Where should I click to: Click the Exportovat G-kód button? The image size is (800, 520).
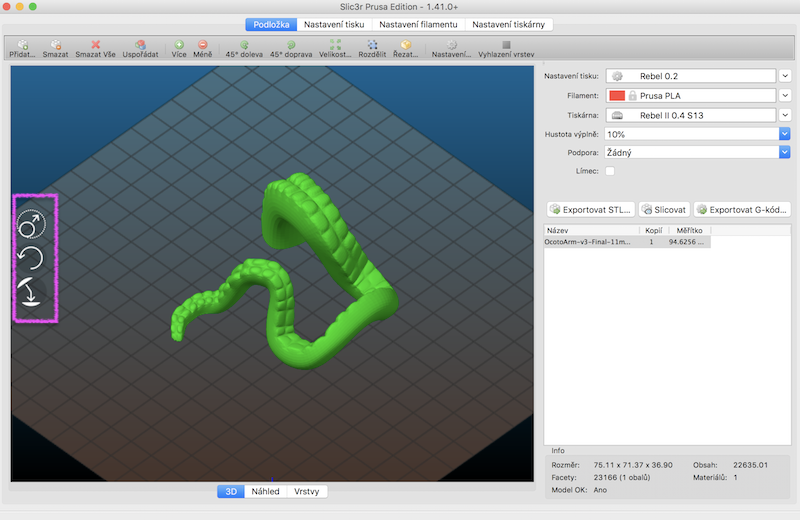pyautogui.click(x=743, y=209)
